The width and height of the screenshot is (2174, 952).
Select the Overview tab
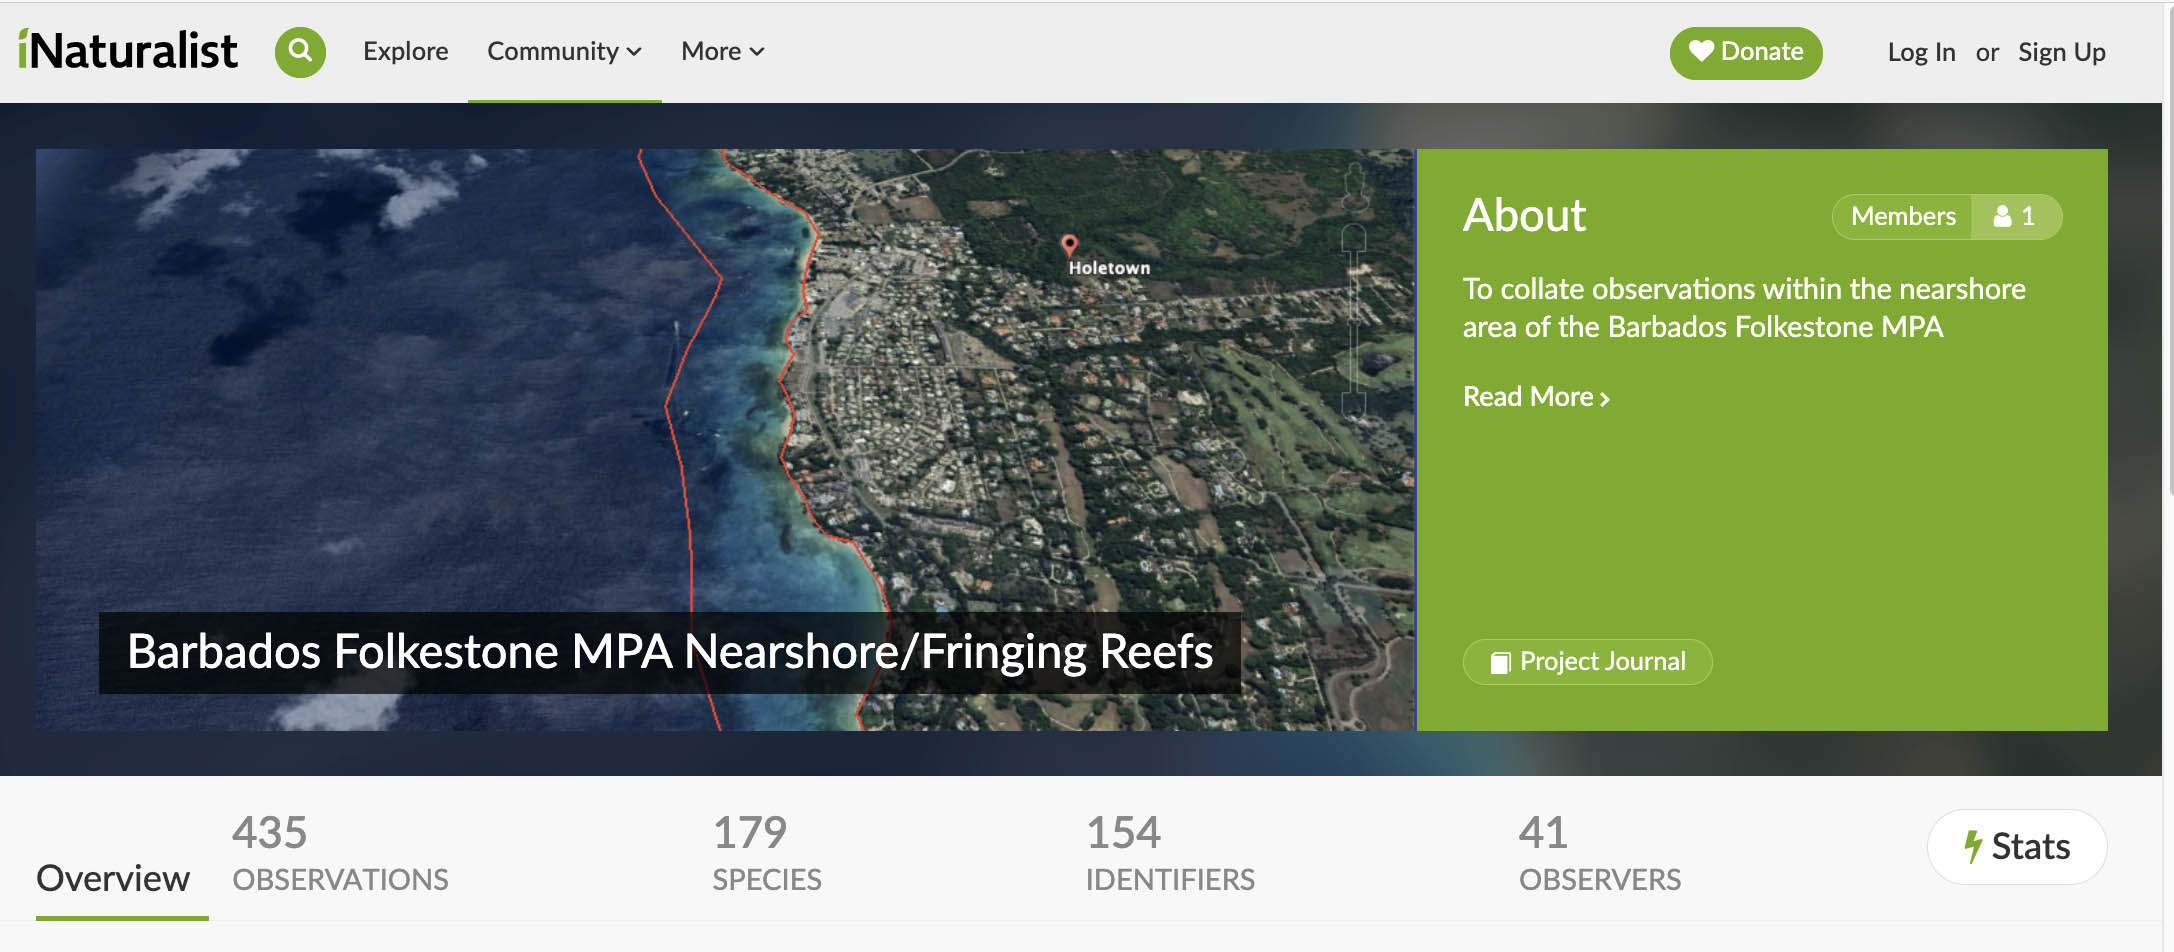click(113, 878)
